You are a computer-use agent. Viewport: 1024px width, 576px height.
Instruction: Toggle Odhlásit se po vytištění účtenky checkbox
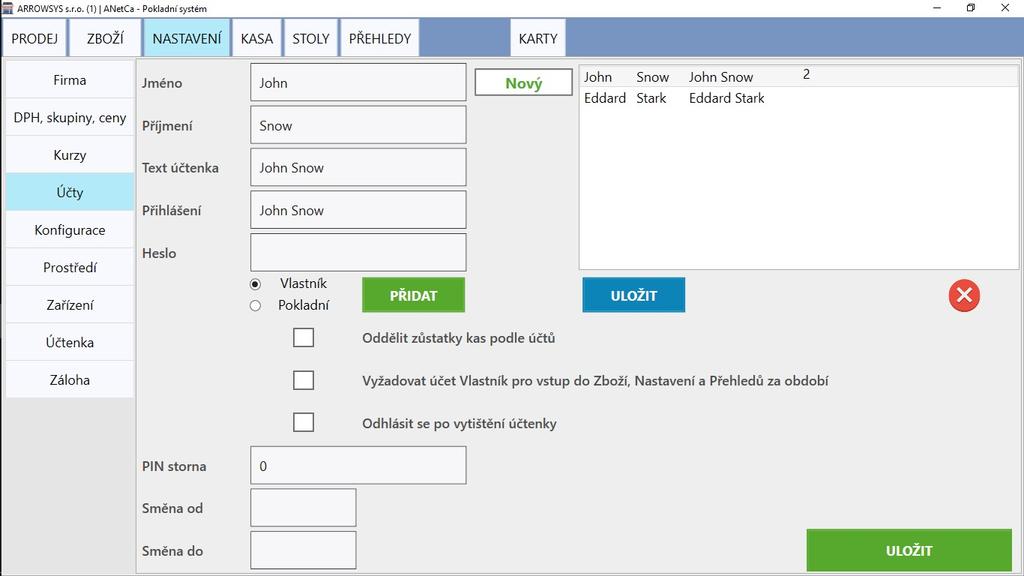coord(303,423)
